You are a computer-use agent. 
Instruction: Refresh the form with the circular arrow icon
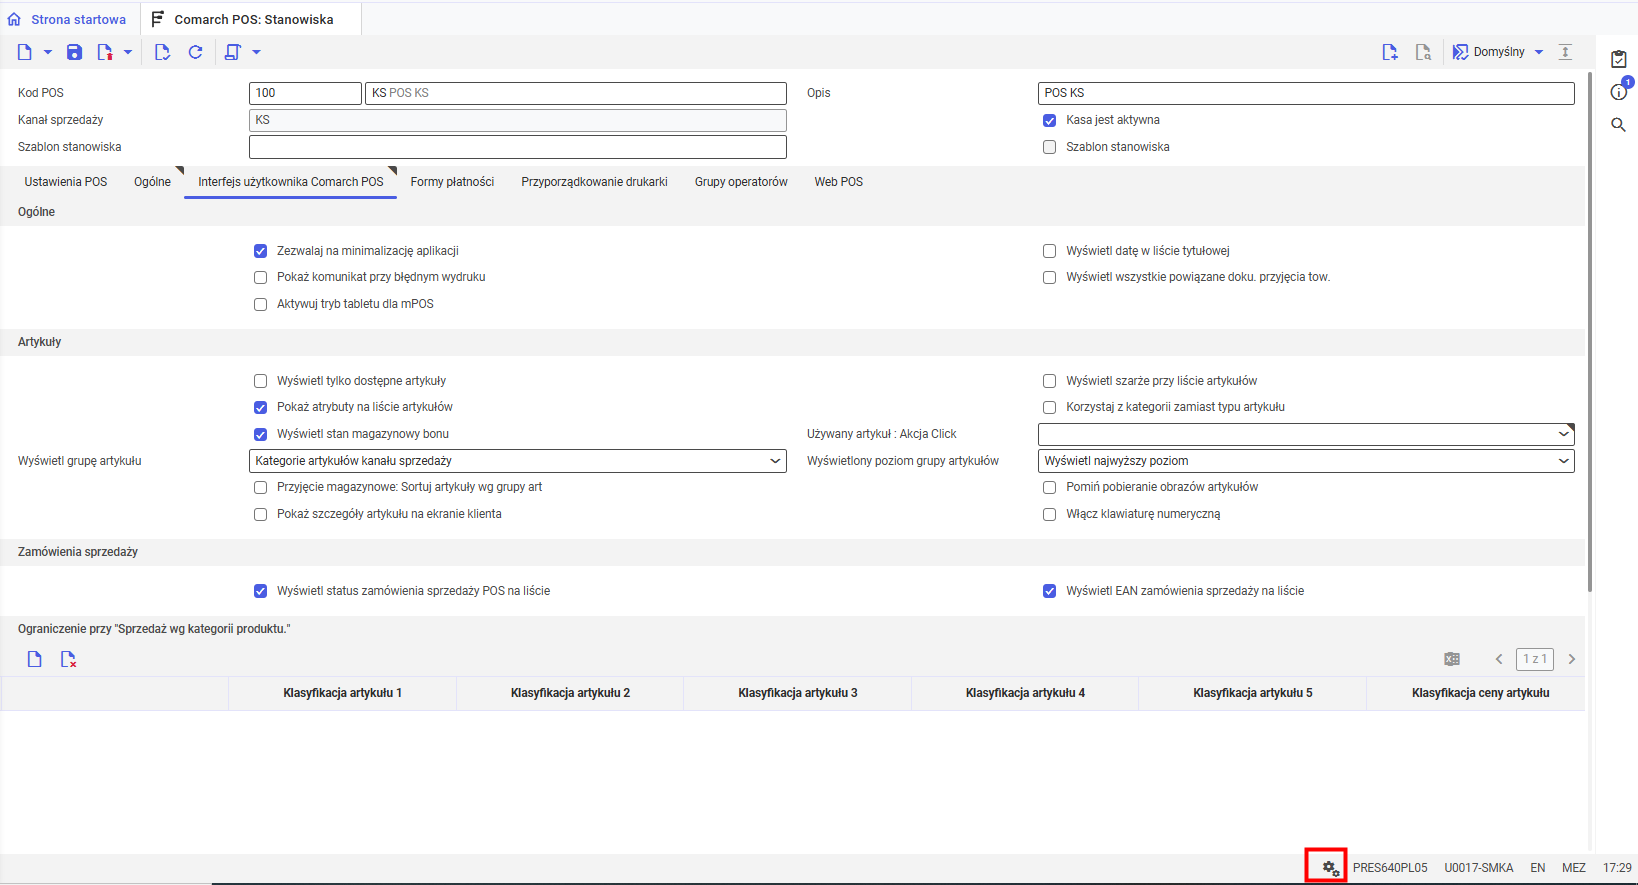pos(196,52)
